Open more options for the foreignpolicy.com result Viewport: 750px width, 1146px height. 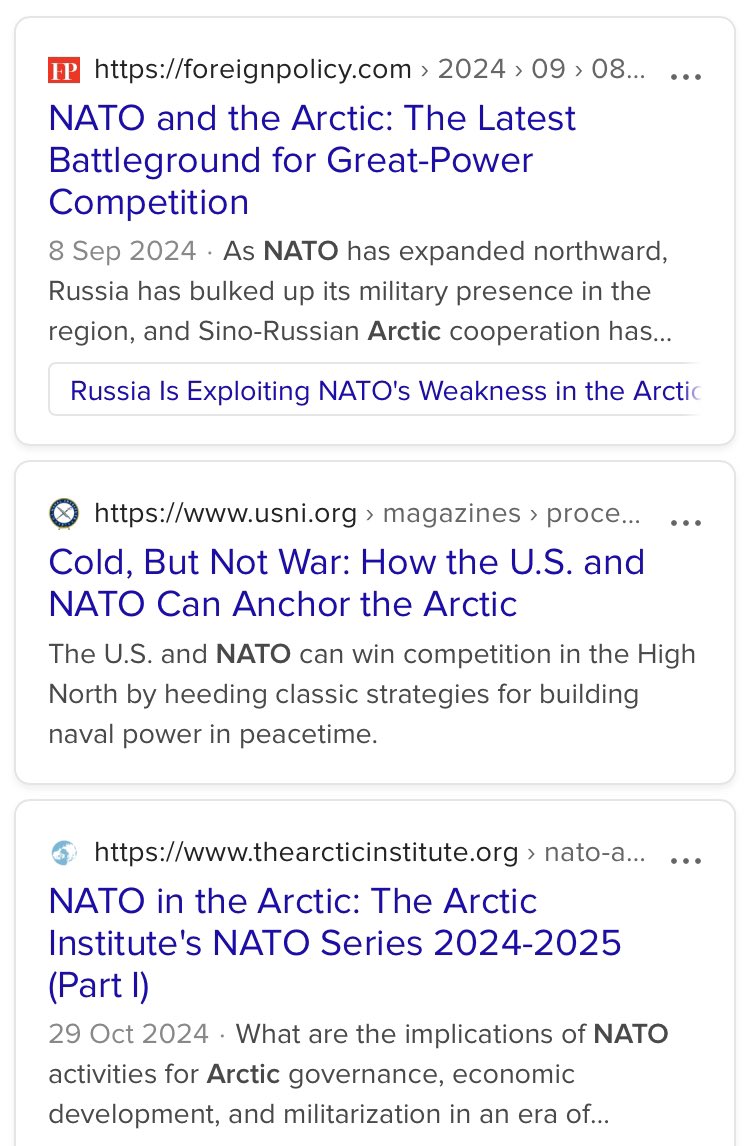pos(686,75)
